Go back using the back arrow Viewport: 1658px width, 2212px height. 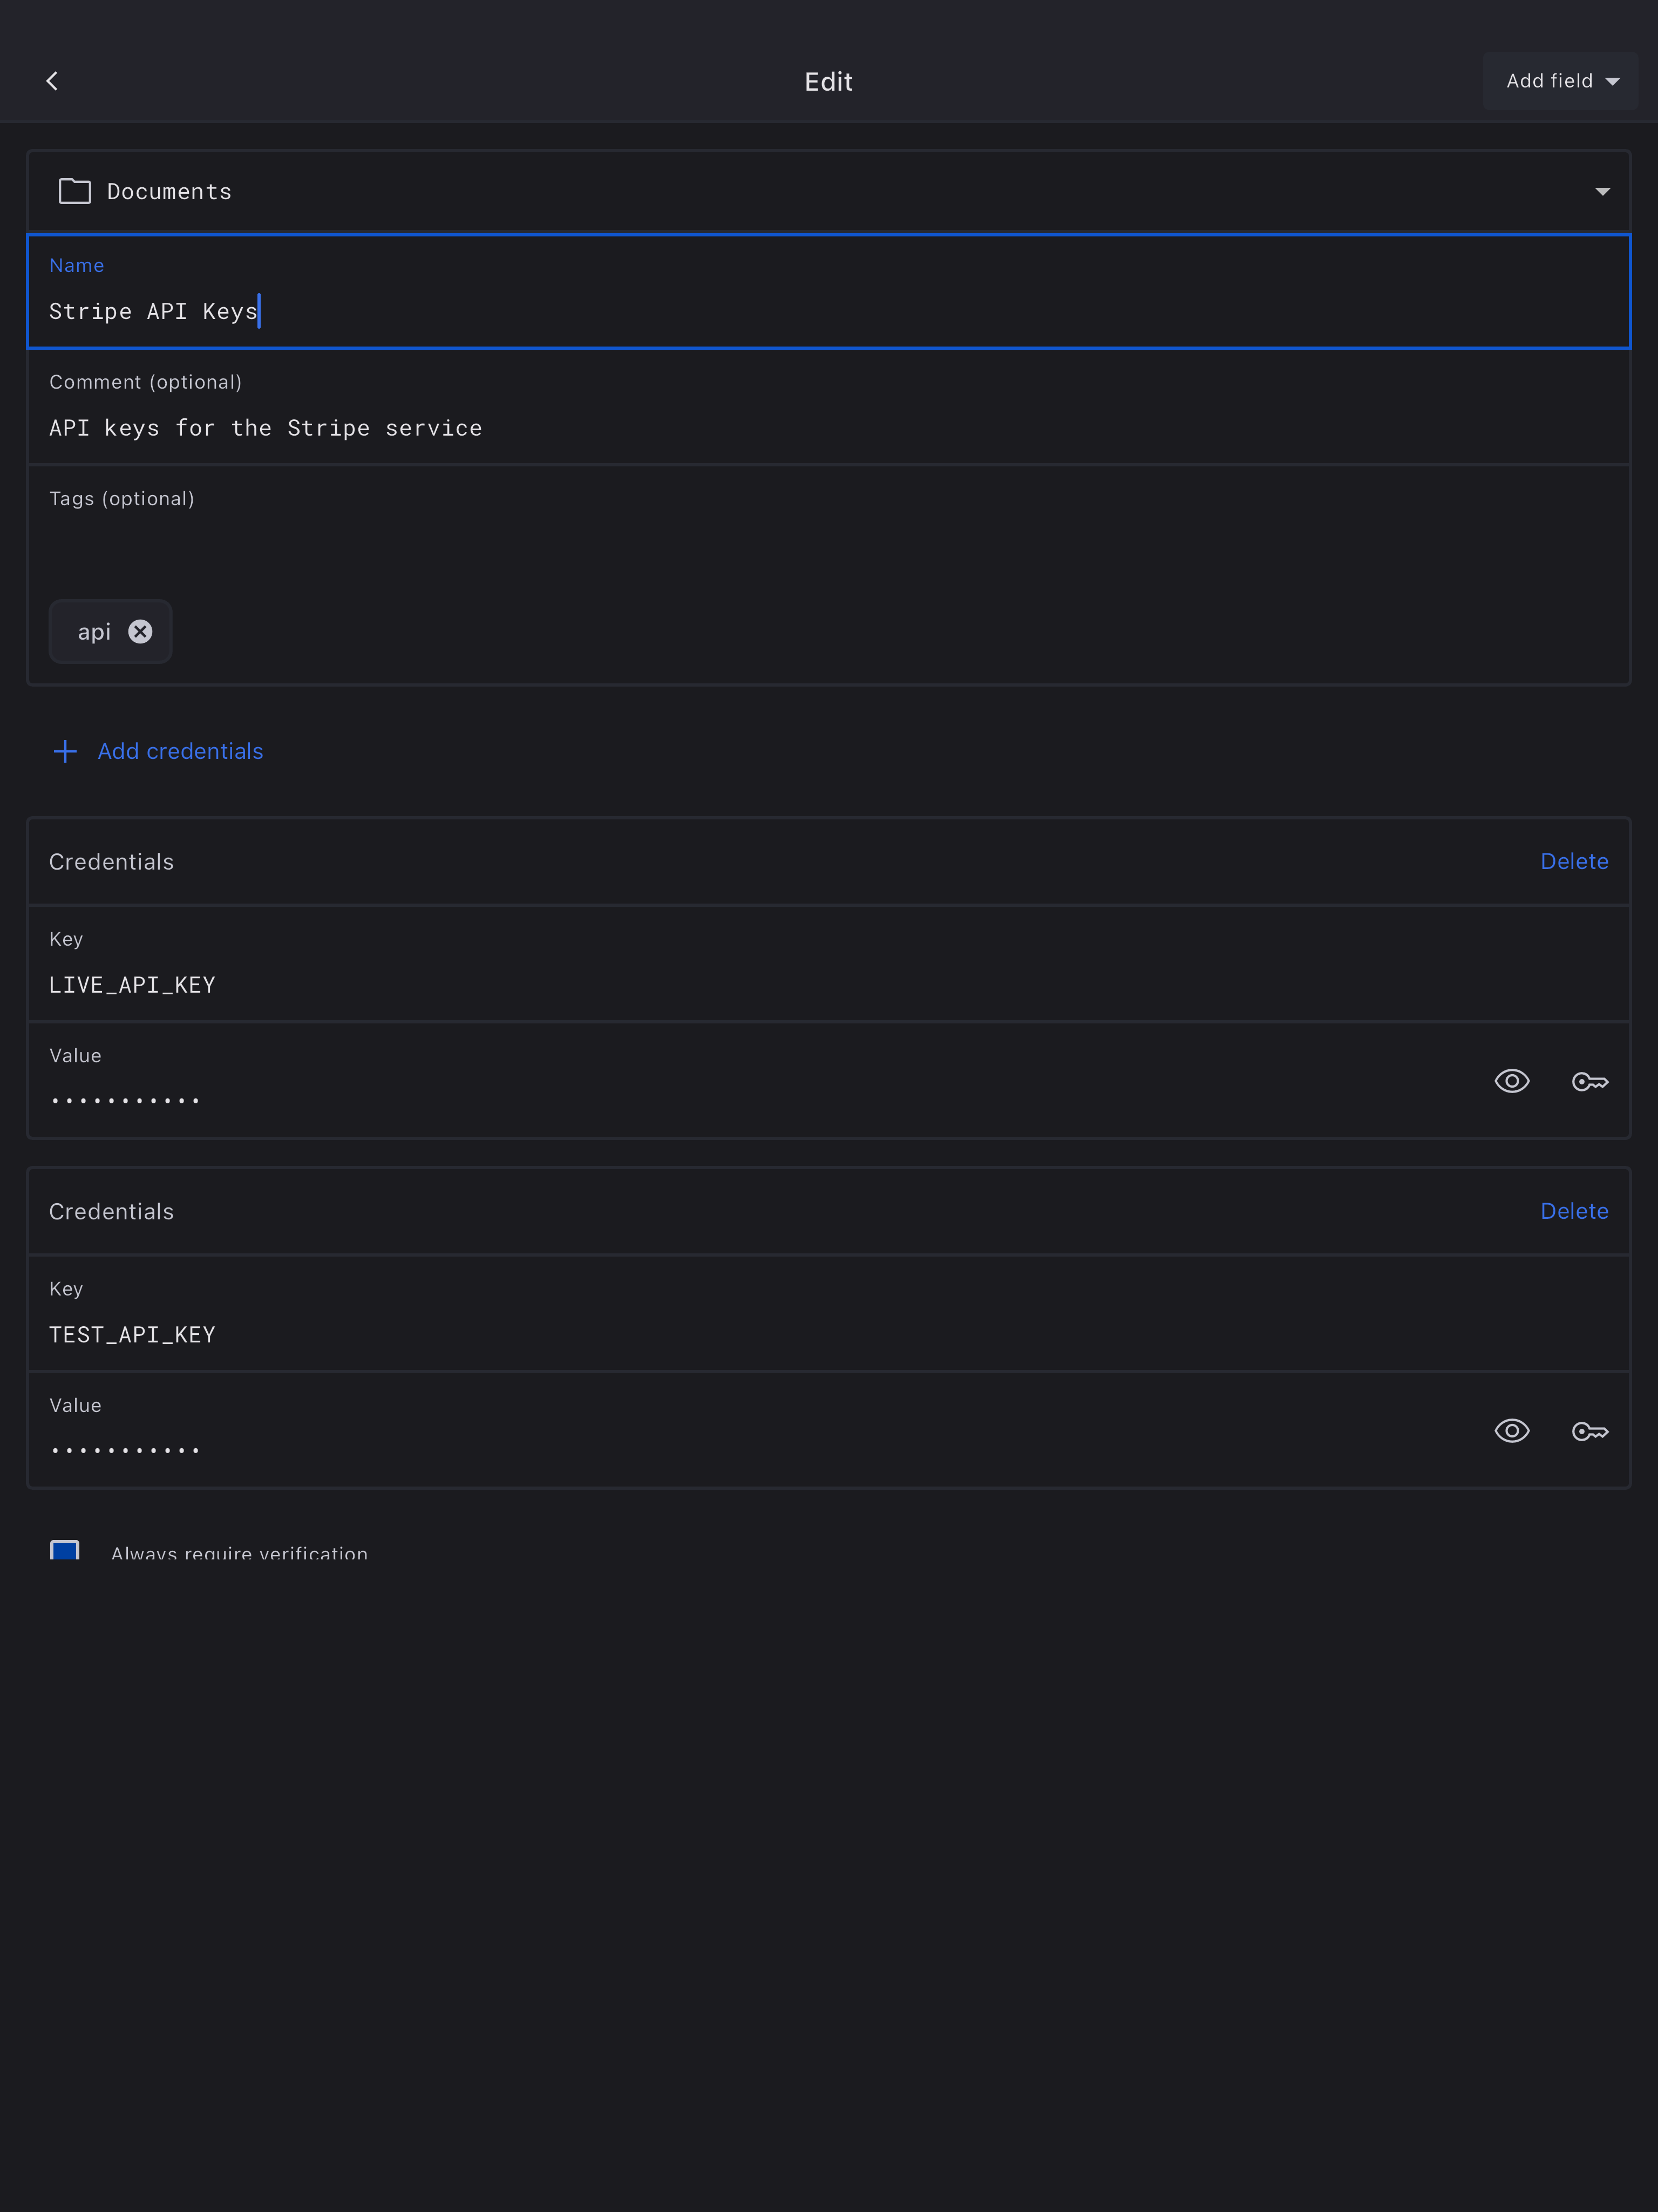(x=52, y=81)
